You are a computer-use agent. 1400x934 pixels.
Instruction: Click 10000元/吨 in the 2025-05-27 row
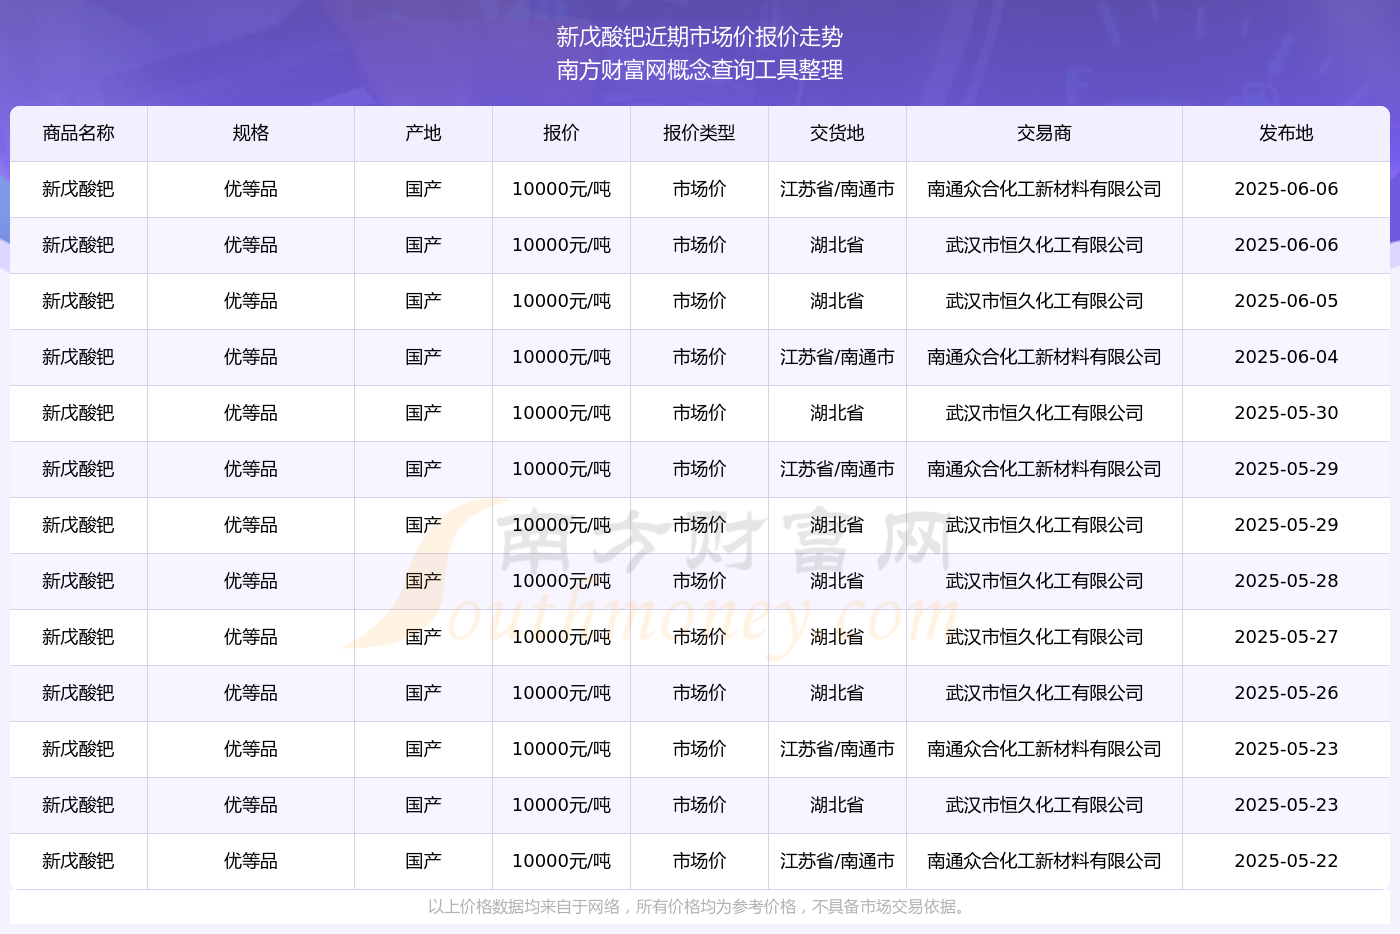pos(561,637)
